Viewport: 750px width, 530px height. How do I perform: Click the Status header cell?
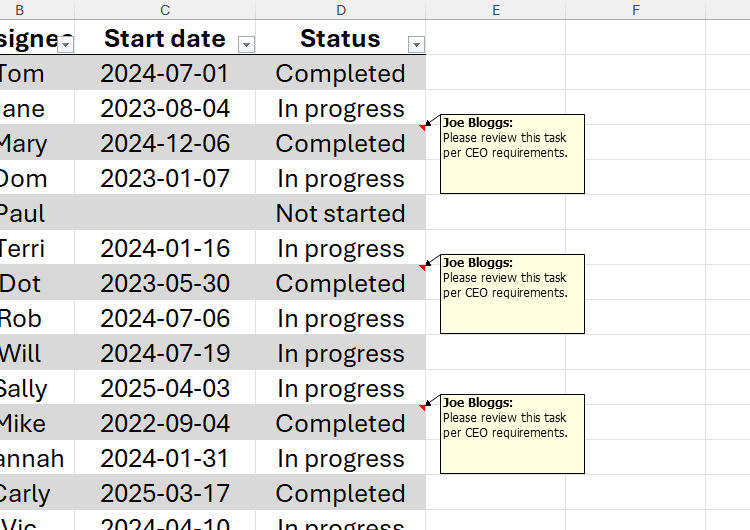point(340,39)
